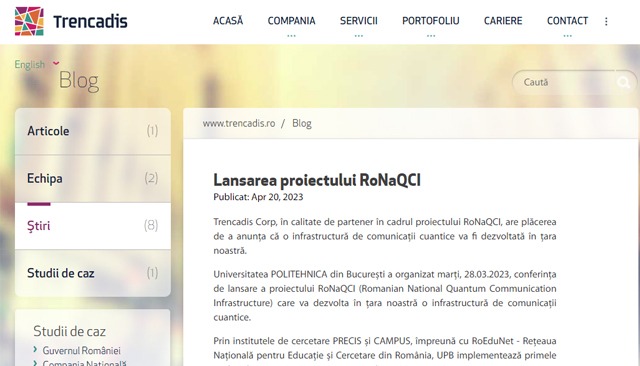This screenshot has width=640, height=366.
Task: Select the Știri blog category
Action: coord(93,226)
